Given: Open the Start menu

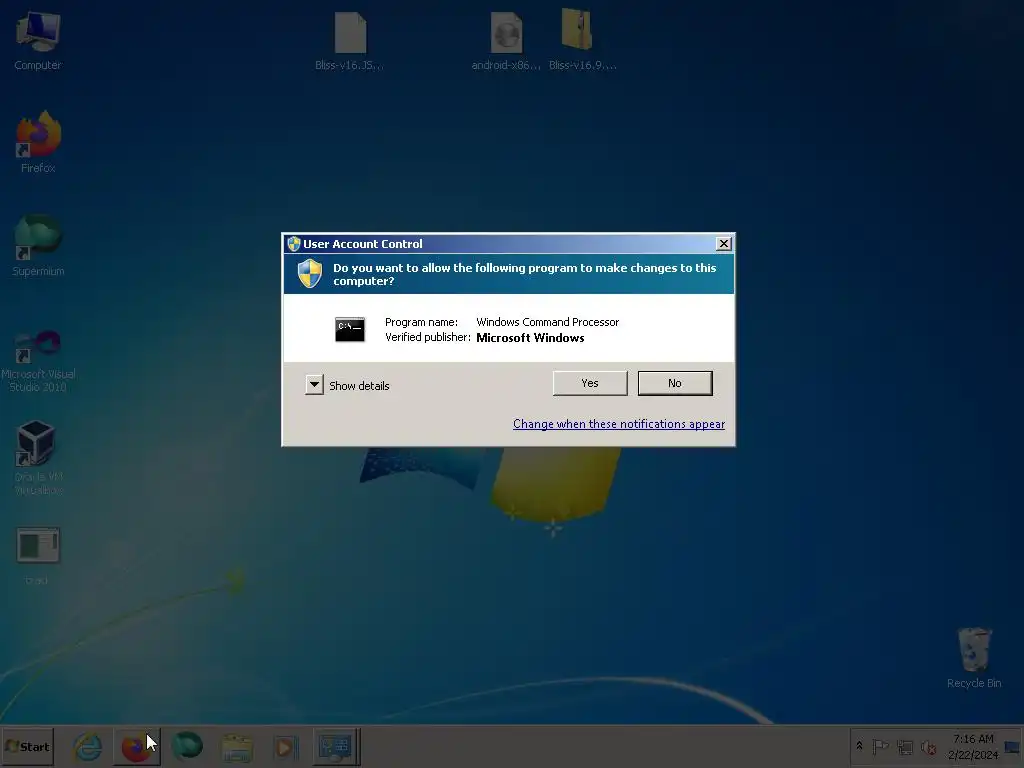Looking at the screenshot, I should tap(27, 746).
